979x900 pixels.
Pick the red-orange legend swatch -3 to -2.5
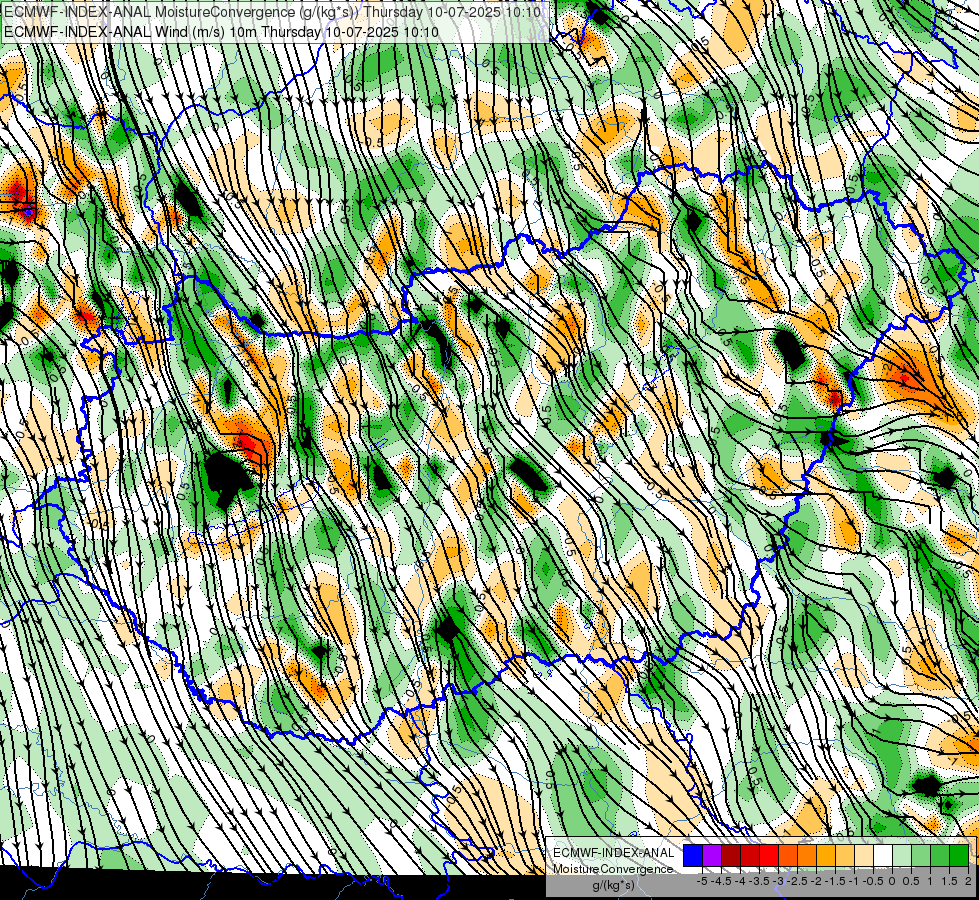pyautogui.click(x=788, y=856)
